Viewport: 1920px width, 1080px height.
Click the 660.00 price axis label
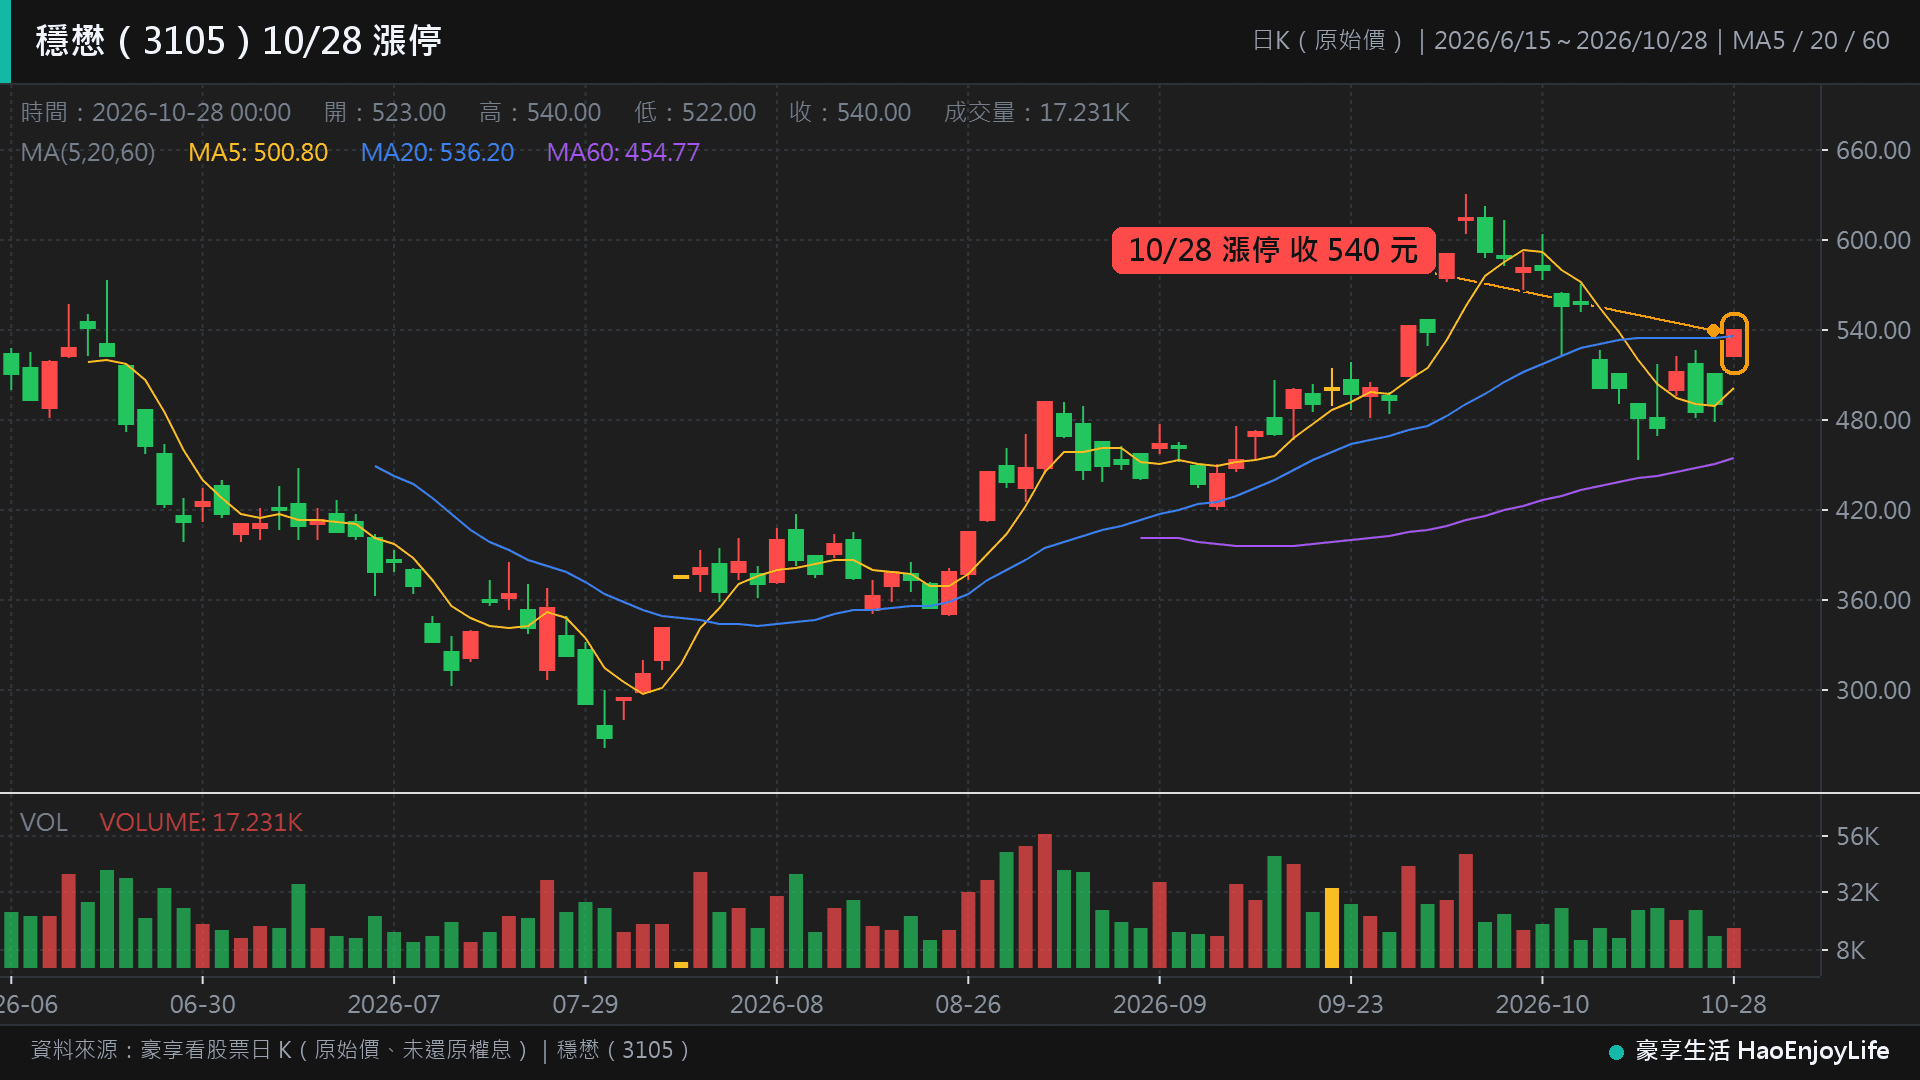(1873, 151)
